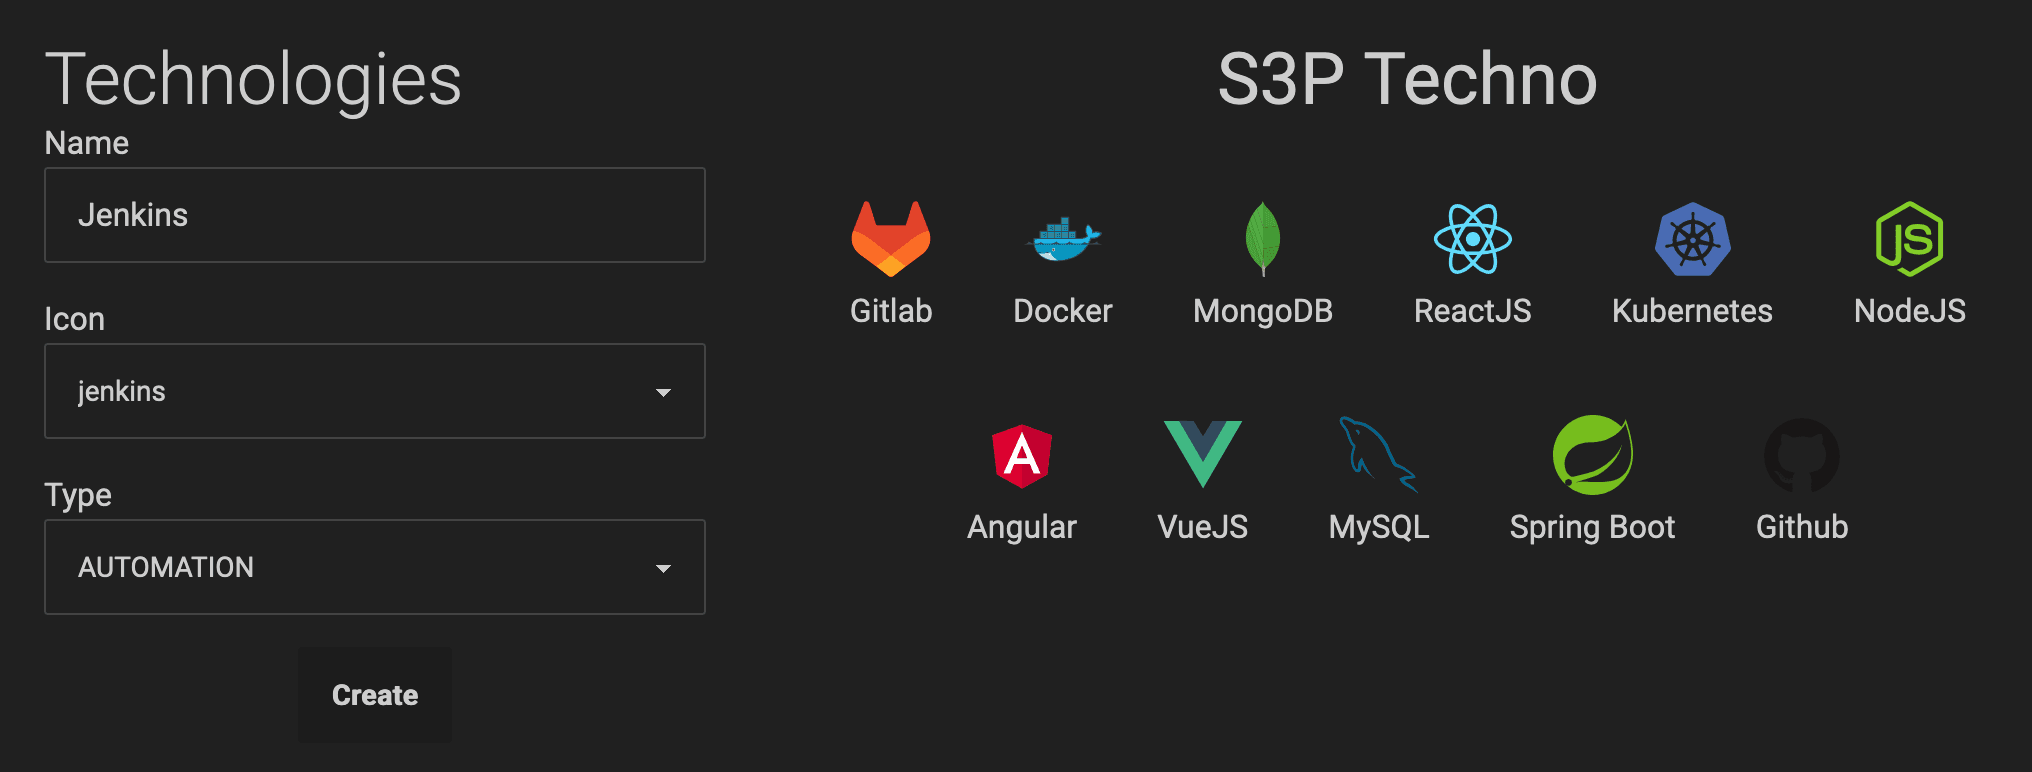This screenshot has height=772, width=2032.
Task: Select the NodeJS hexagon icon
Action: 1909,239
